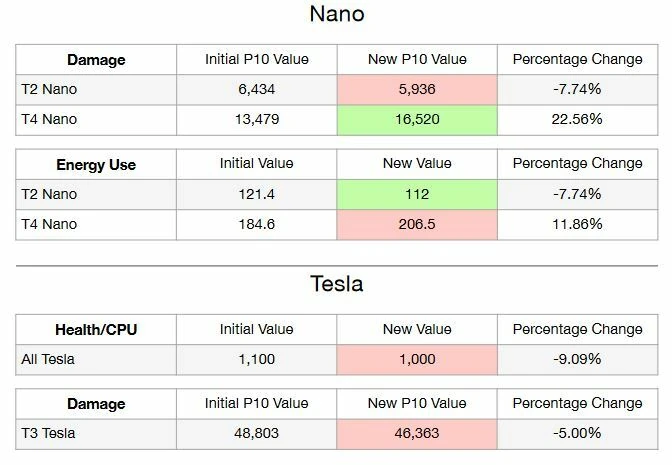Select the green 16,520 cell
The image size is (672, 465).
417,120
